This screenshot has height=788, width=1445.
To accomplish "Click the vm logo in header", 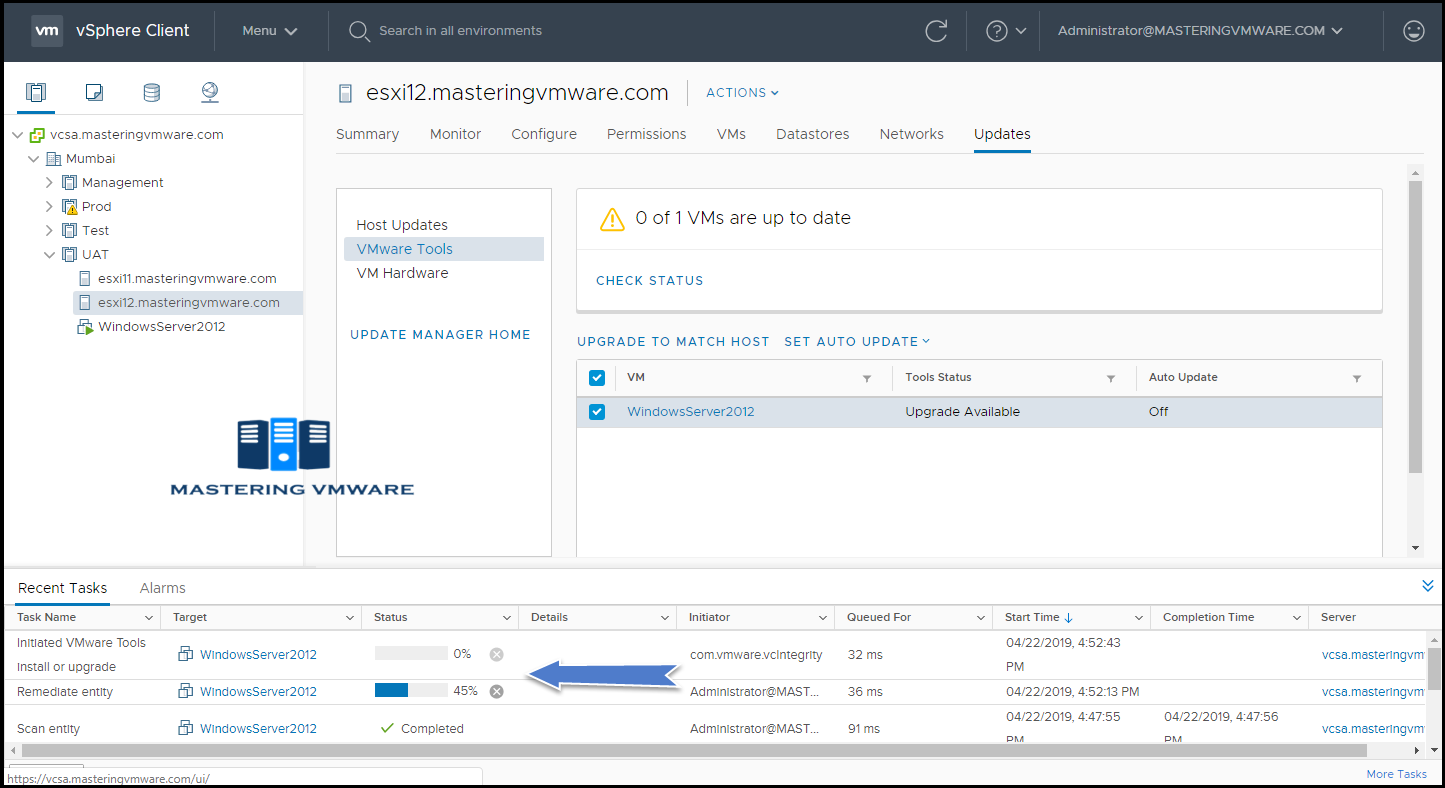I will pos(47,31).
